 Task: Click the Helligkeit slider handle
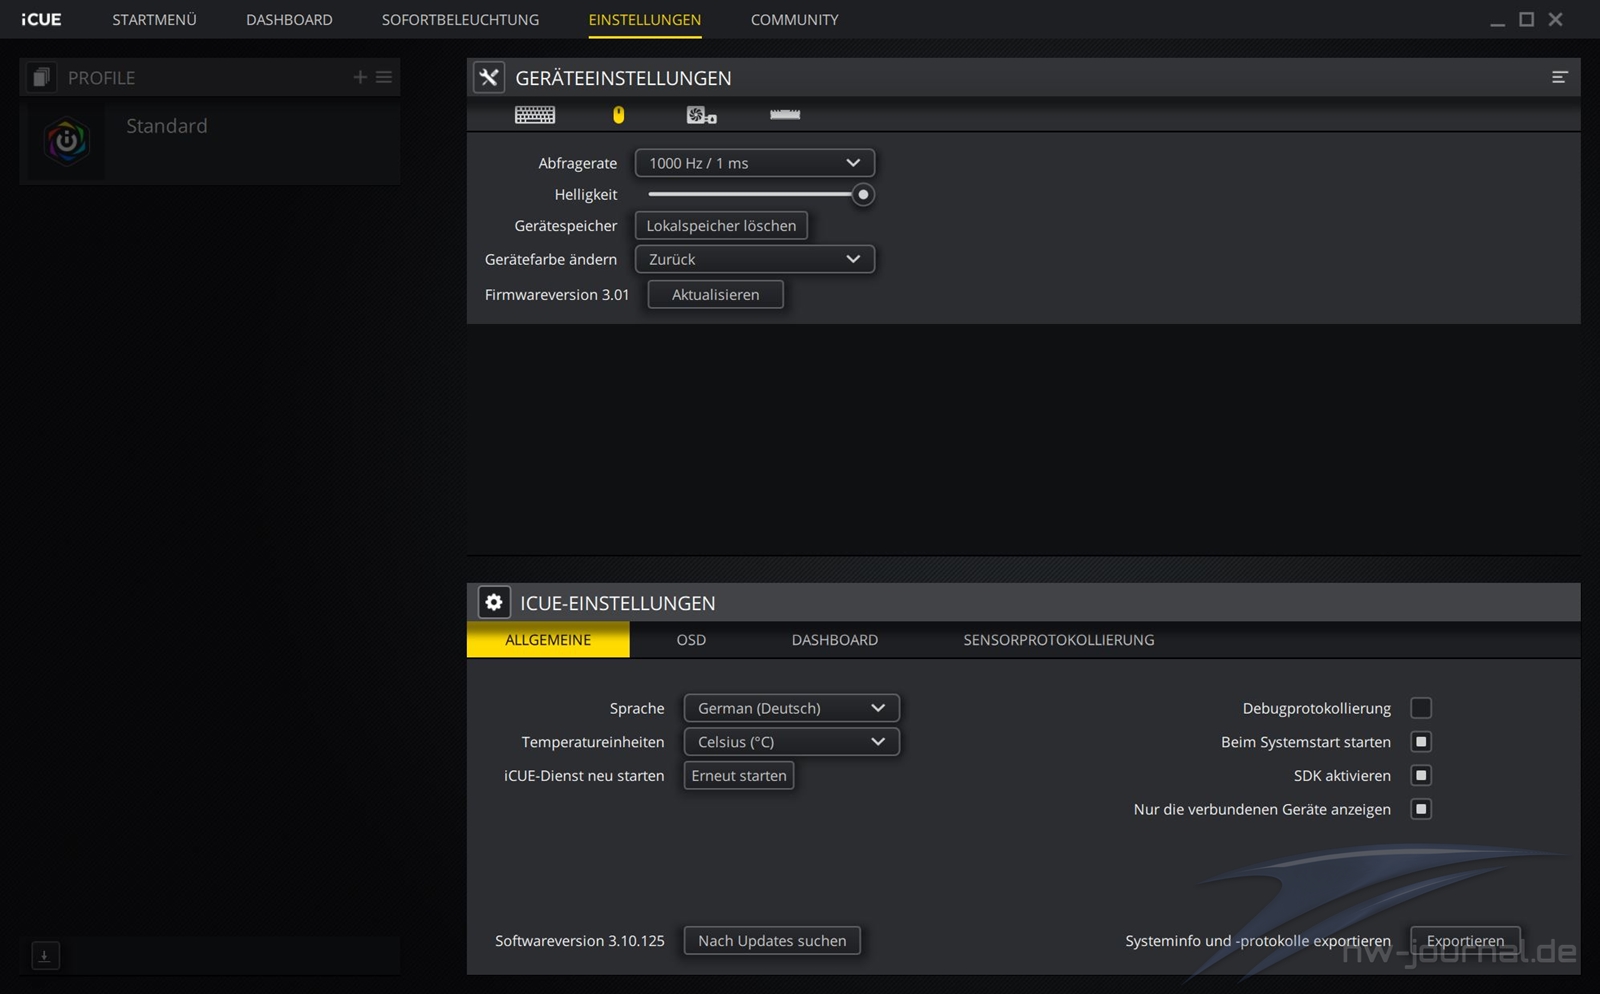click(x=863, y=194)
